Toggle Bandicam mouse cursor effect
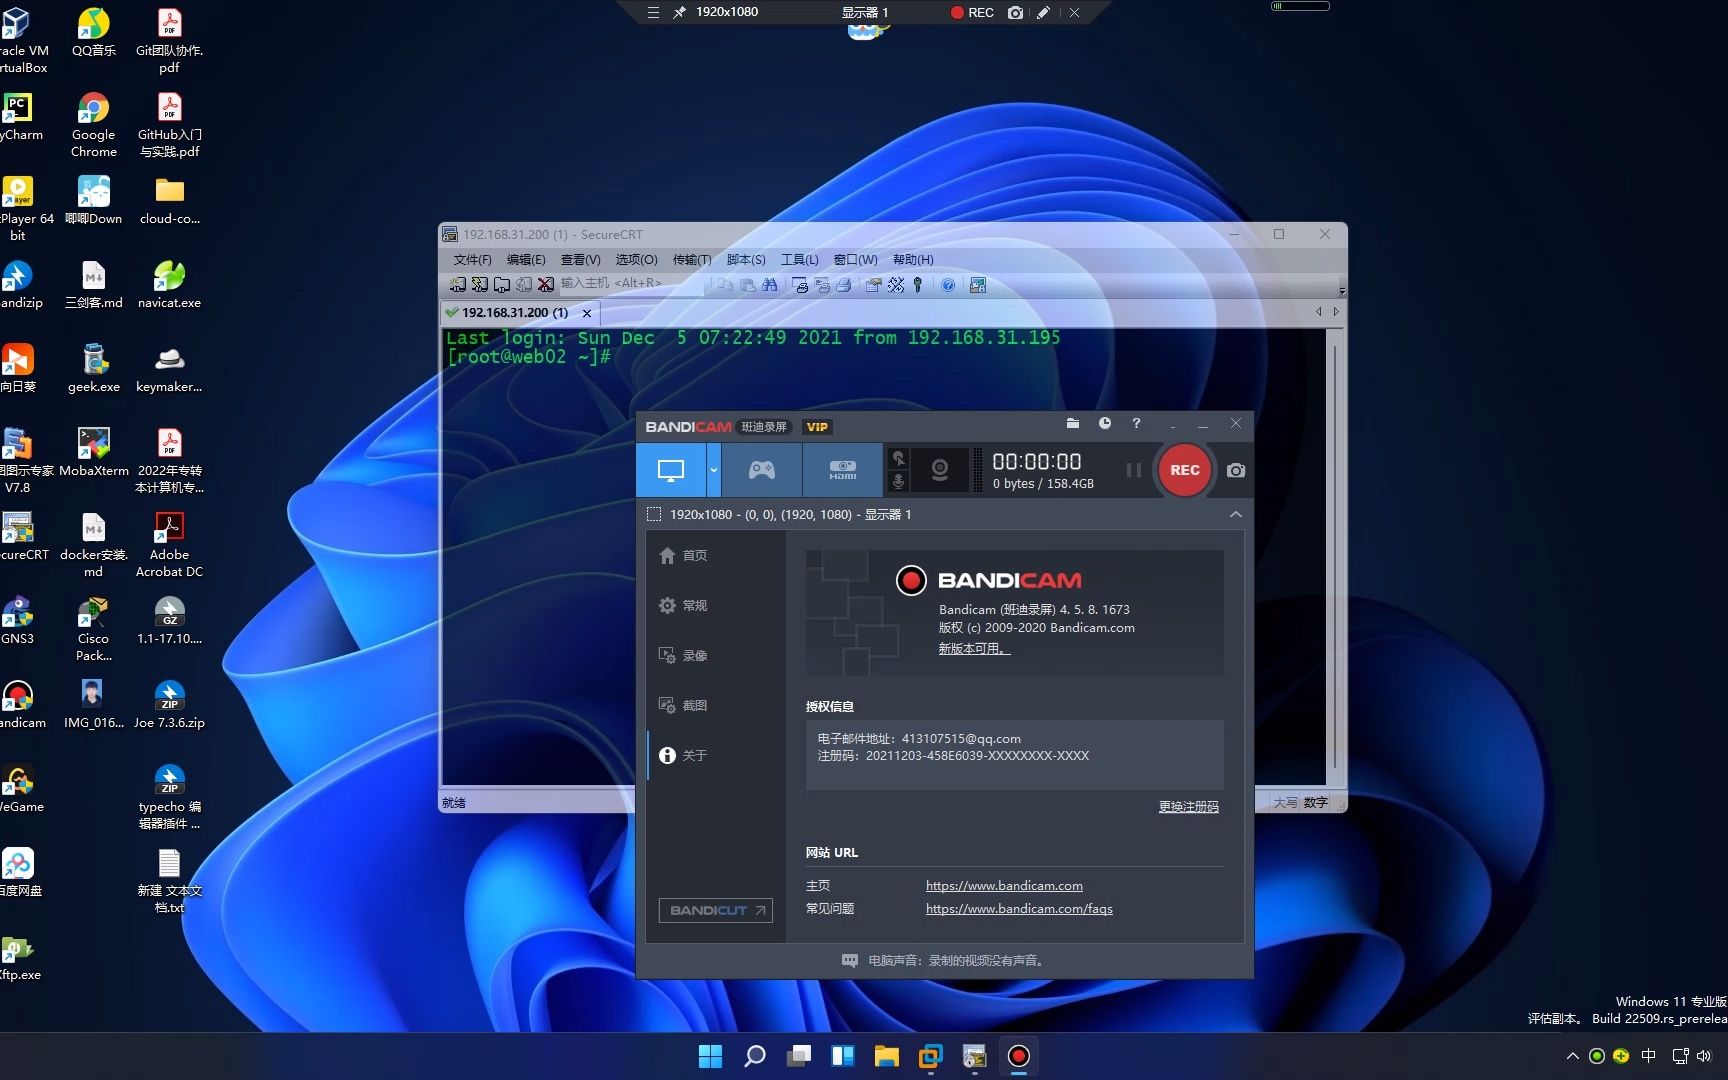This screenshot has width=1728, height=1080. point(898,458)
